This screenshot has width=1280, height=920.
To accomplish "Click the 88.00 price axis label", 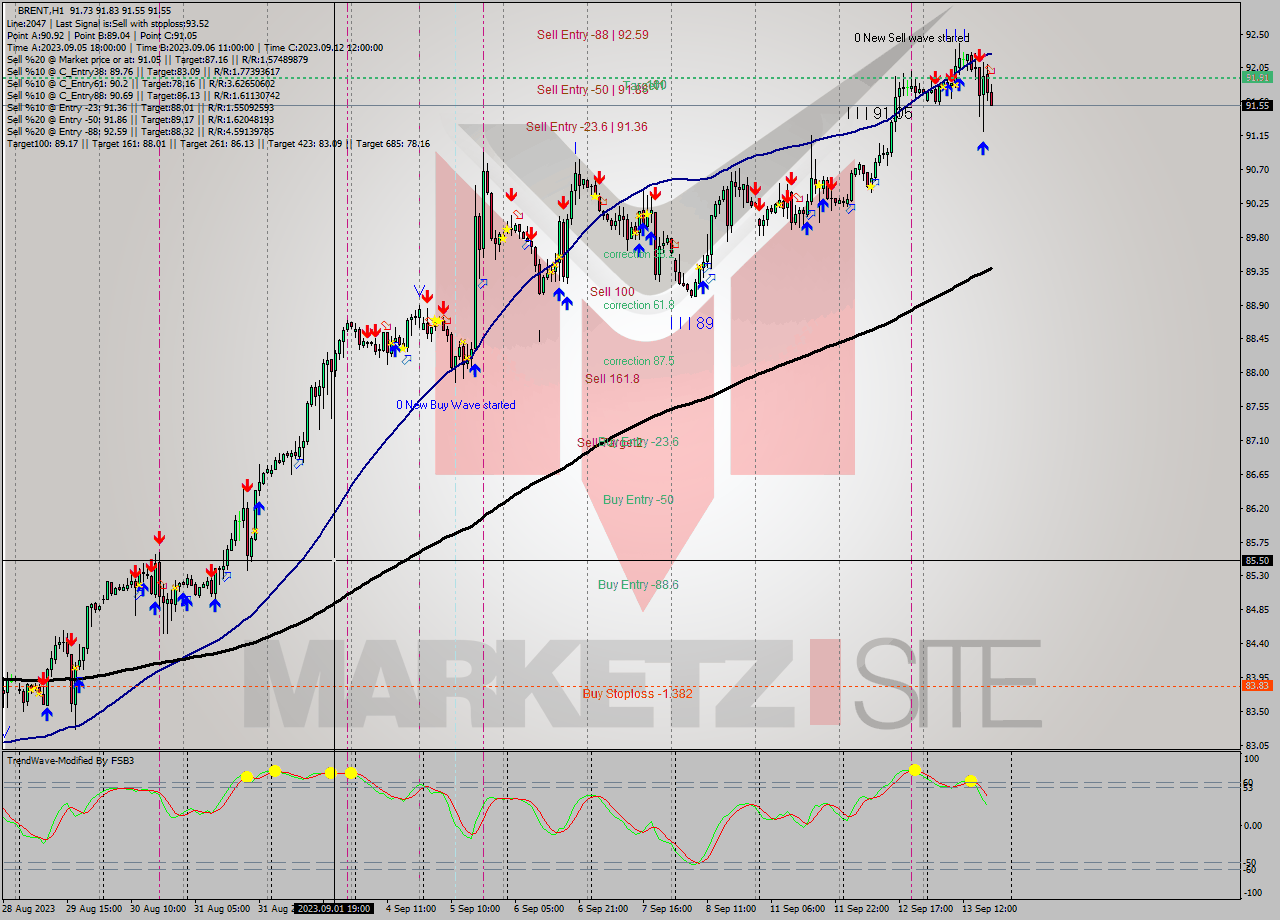I will [x=1257, y=372].
